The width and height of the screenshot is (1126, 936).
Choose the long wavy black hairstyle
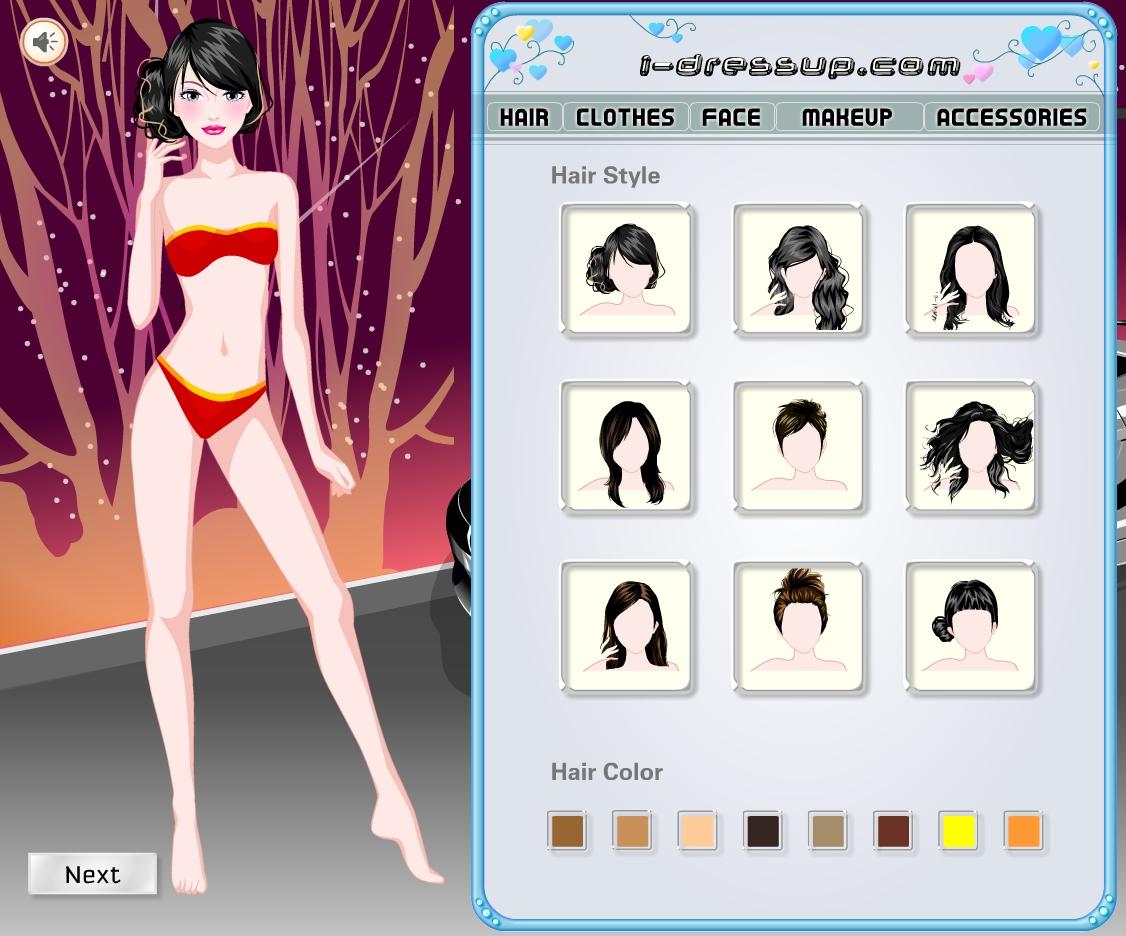click(798, 268)
